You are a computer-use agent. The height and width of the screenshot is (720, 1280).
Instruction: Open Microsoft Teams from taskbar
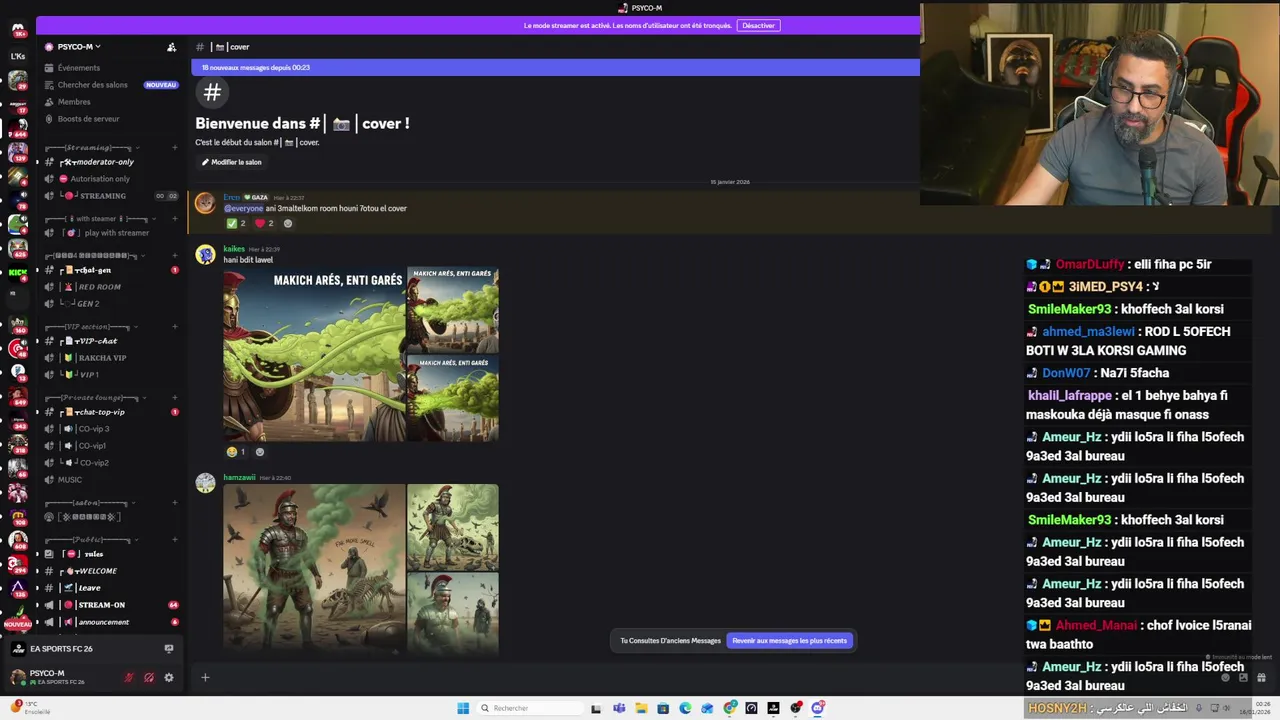(619, 708)
